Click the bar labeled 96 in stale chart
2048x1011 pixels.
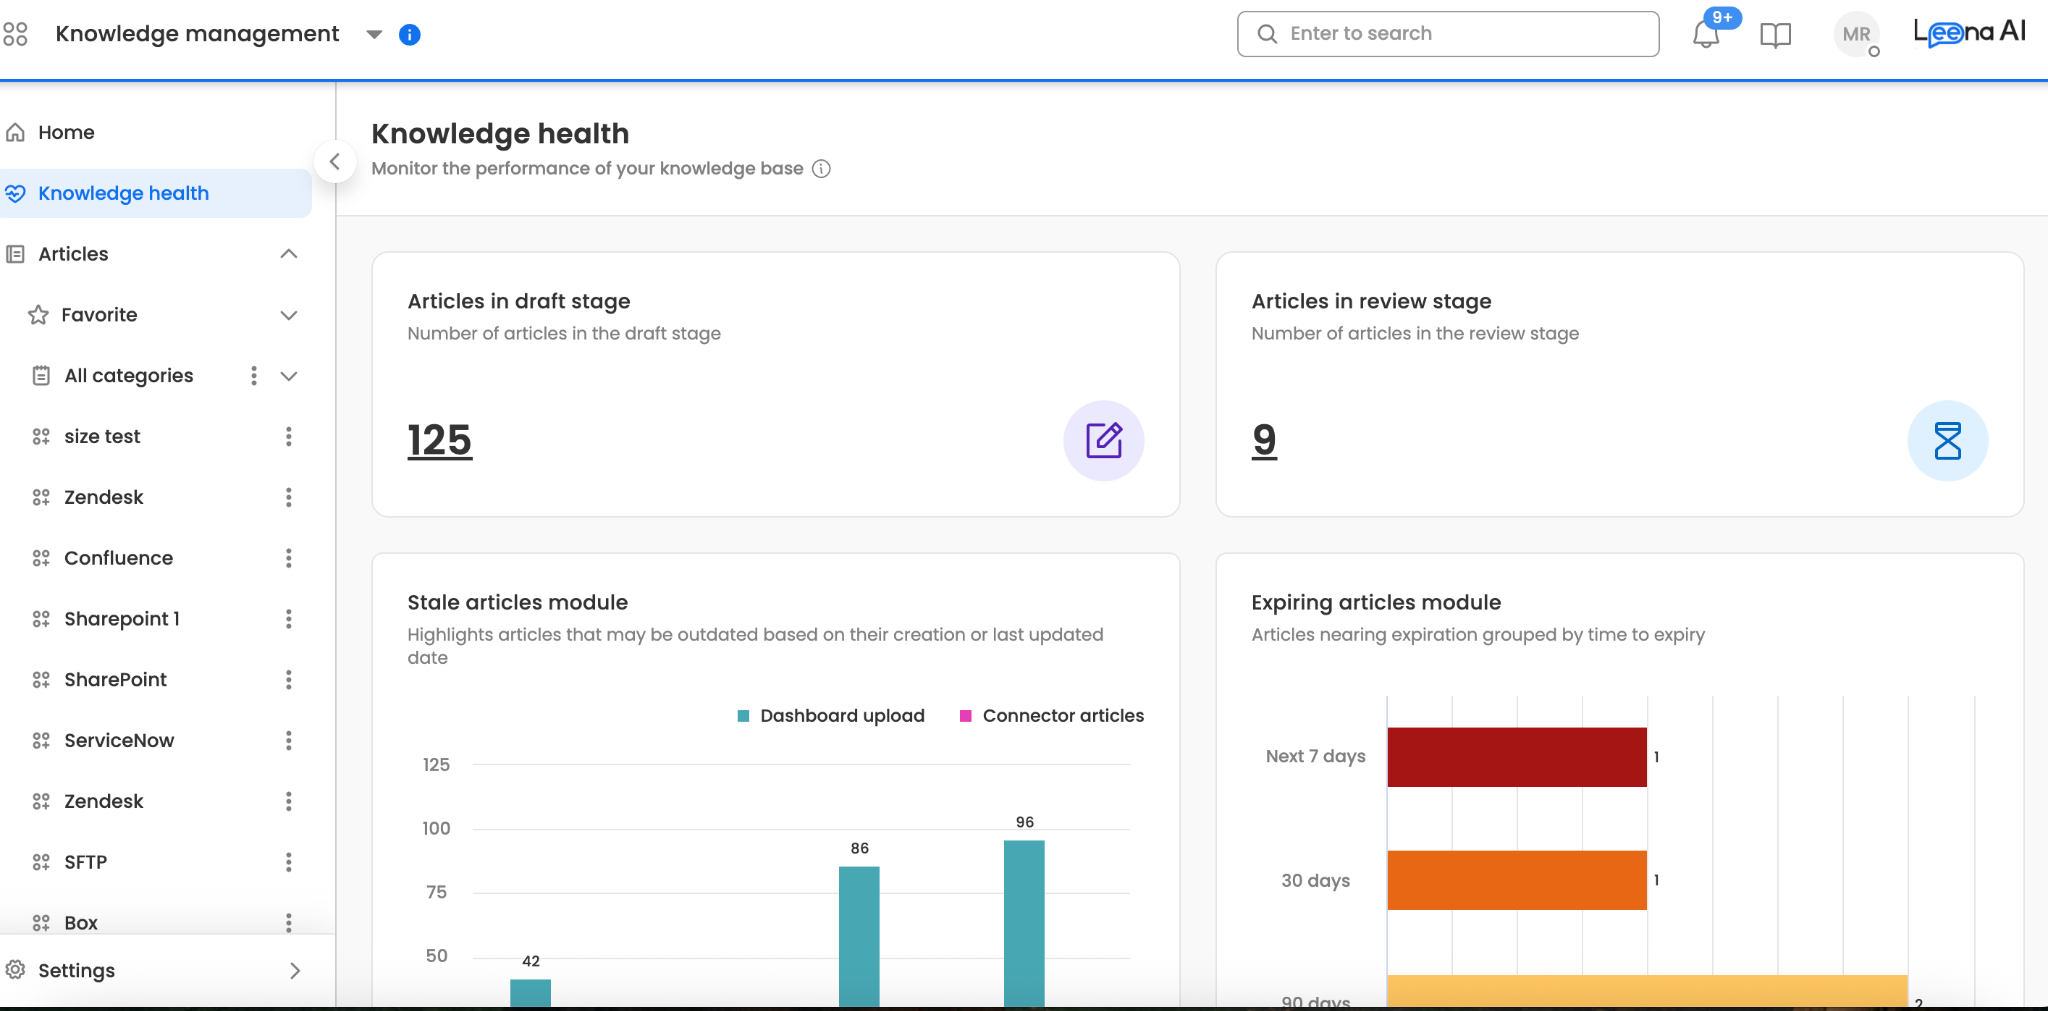tap(1024, 924)
